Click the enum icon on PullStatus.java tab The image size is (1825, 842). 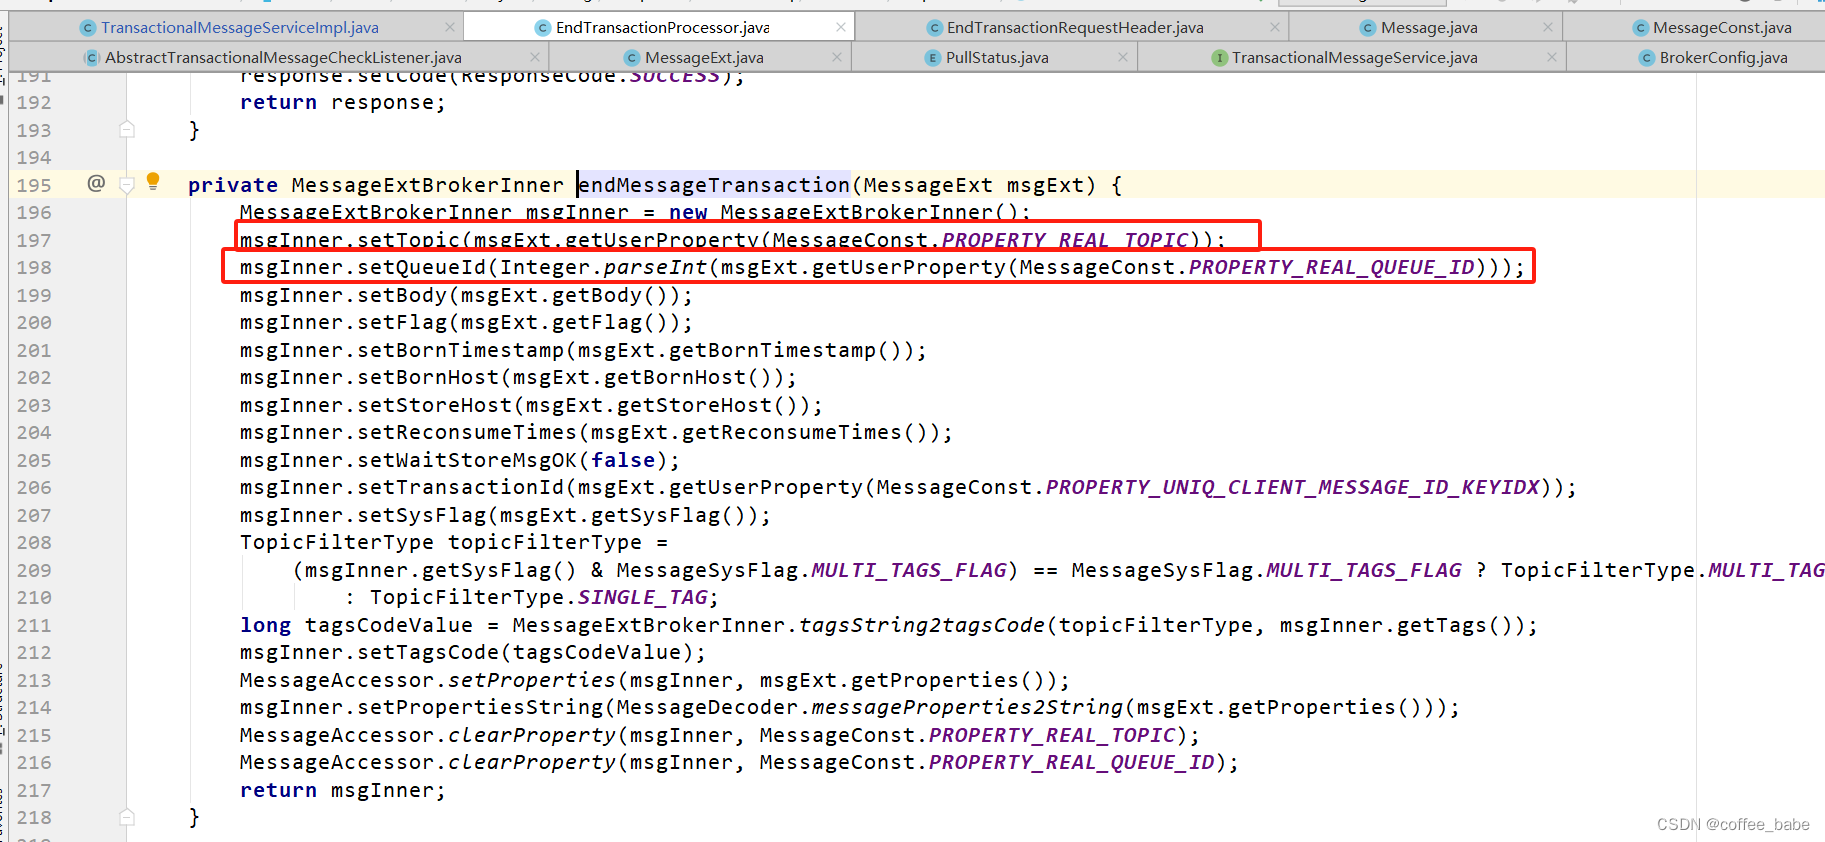(933, 58)
